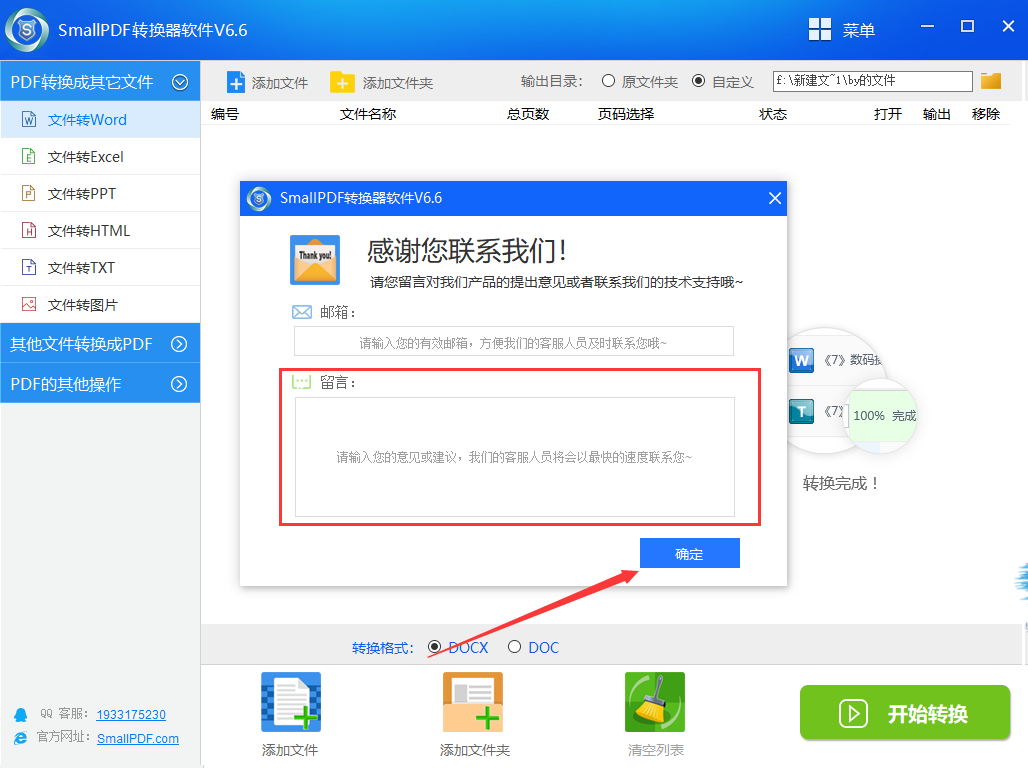Click the 添加文件夹 toolbar text button
1028x768 pixels.
click(x=398, y=83)
